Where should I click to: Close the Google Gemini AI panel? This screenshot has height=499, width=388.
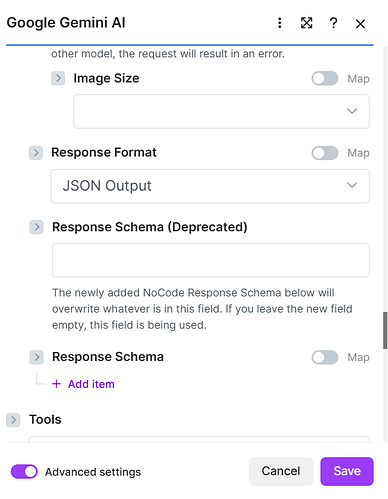click(360, 24)
